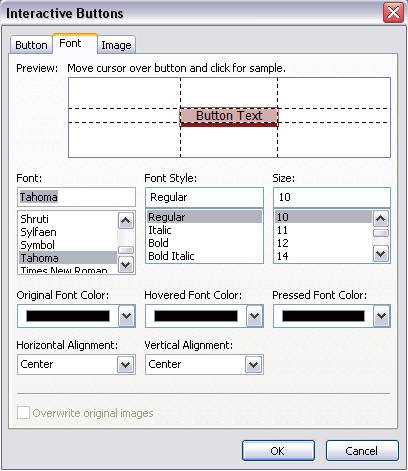Click size list down scroll arrow
The image size is (408, 471).
point(381,254)
